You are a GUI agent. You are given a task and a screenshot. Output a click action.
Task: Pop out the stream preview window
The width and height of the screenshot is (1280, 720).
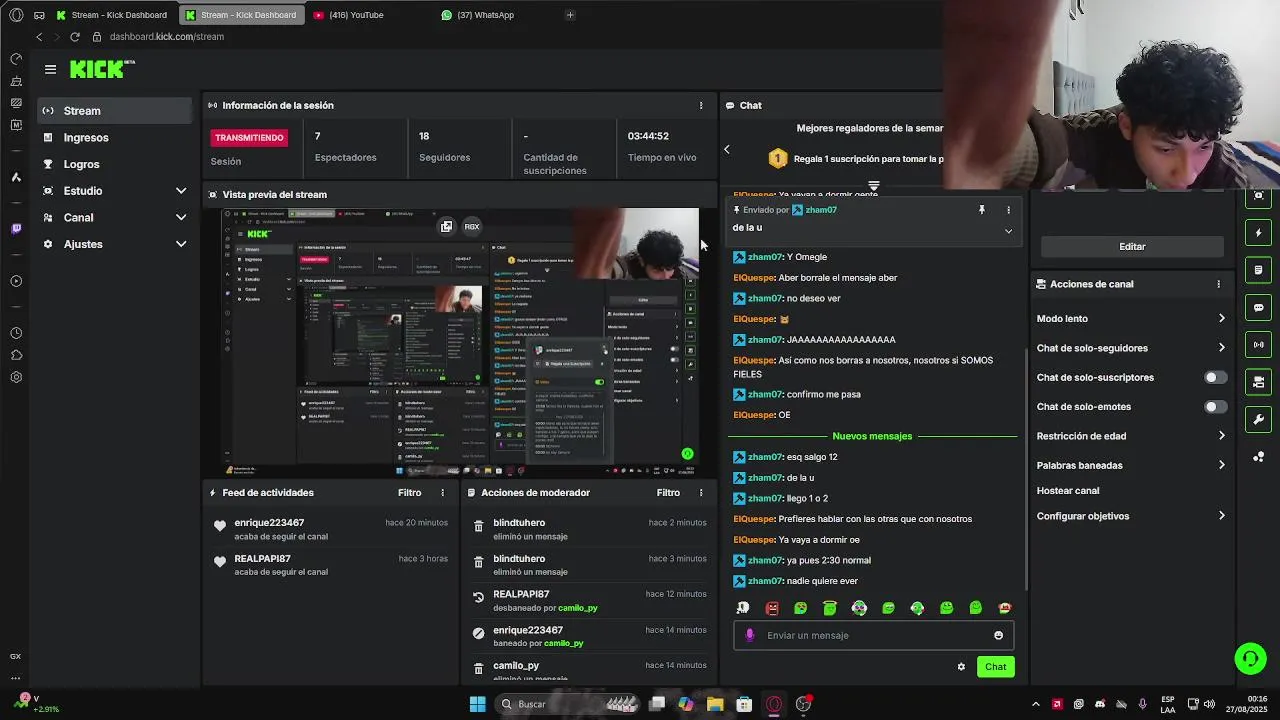(446, 226)
